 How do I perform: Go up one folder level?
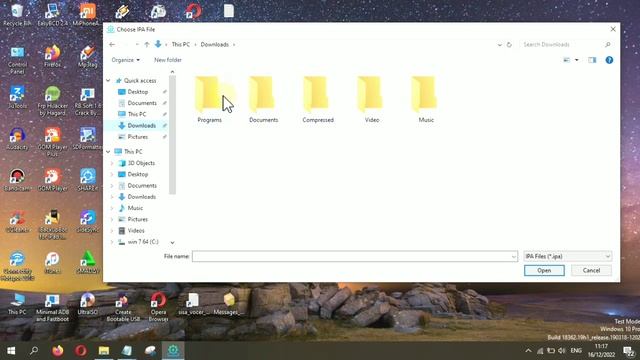click(x=147, y=44)
